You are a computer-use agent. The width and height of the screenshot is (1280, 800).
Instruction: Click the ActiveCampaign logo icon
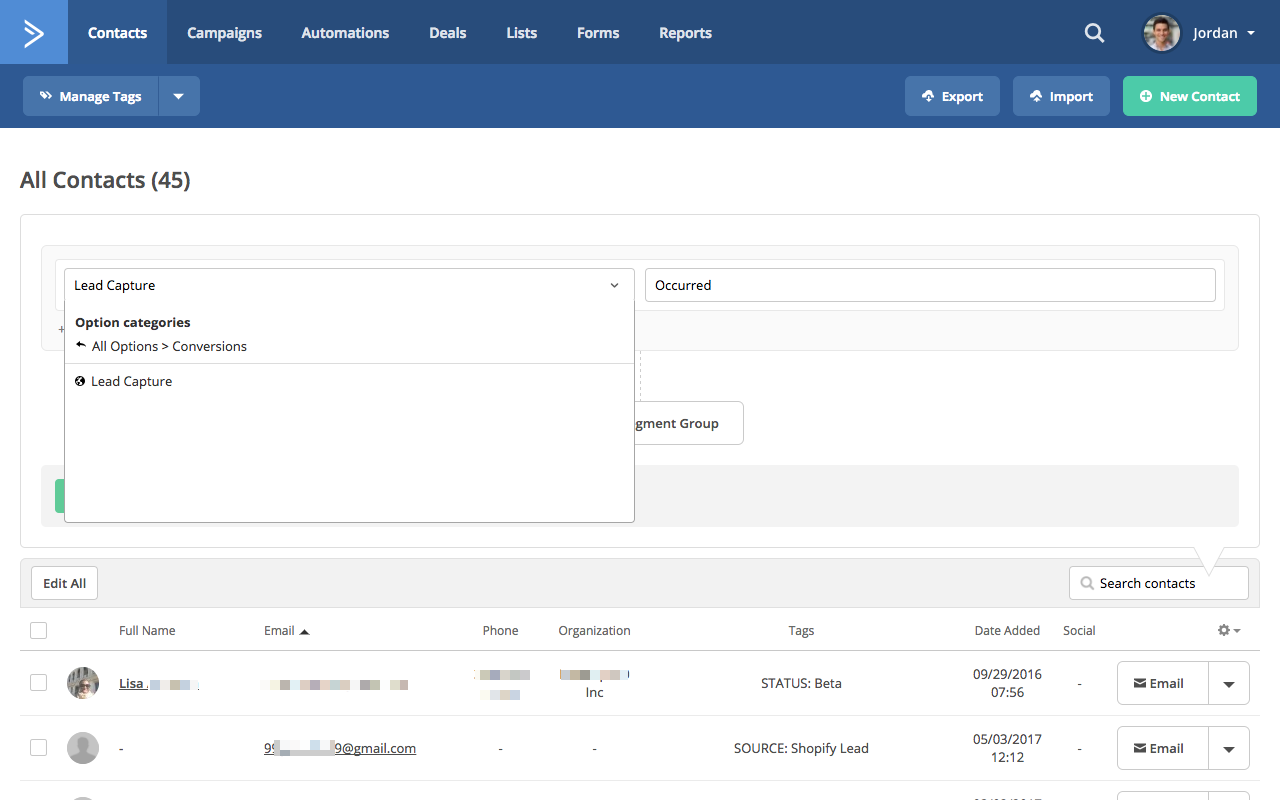pyautogui.click(x=34, y=33)
